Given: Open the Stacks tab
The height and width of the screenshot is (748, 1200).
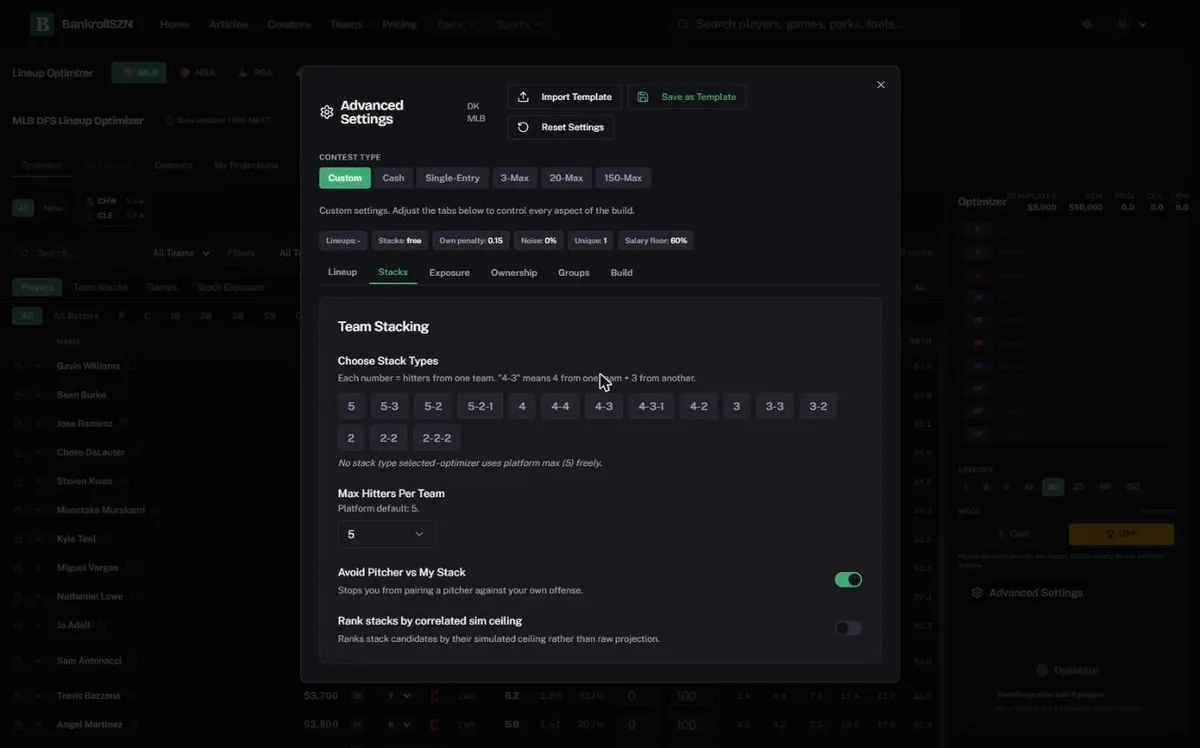Looking at the screenshot, I should click(x=393, y=272).
